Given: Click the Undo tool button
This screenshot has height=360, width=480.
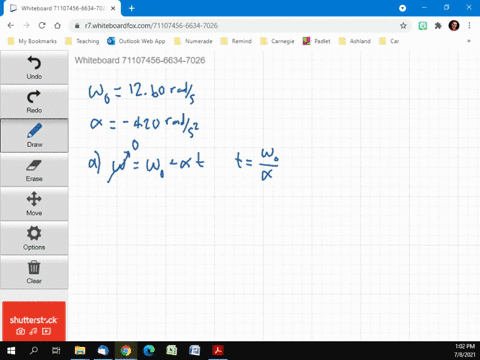Looking at the screenshot, I should coord(34,68).
